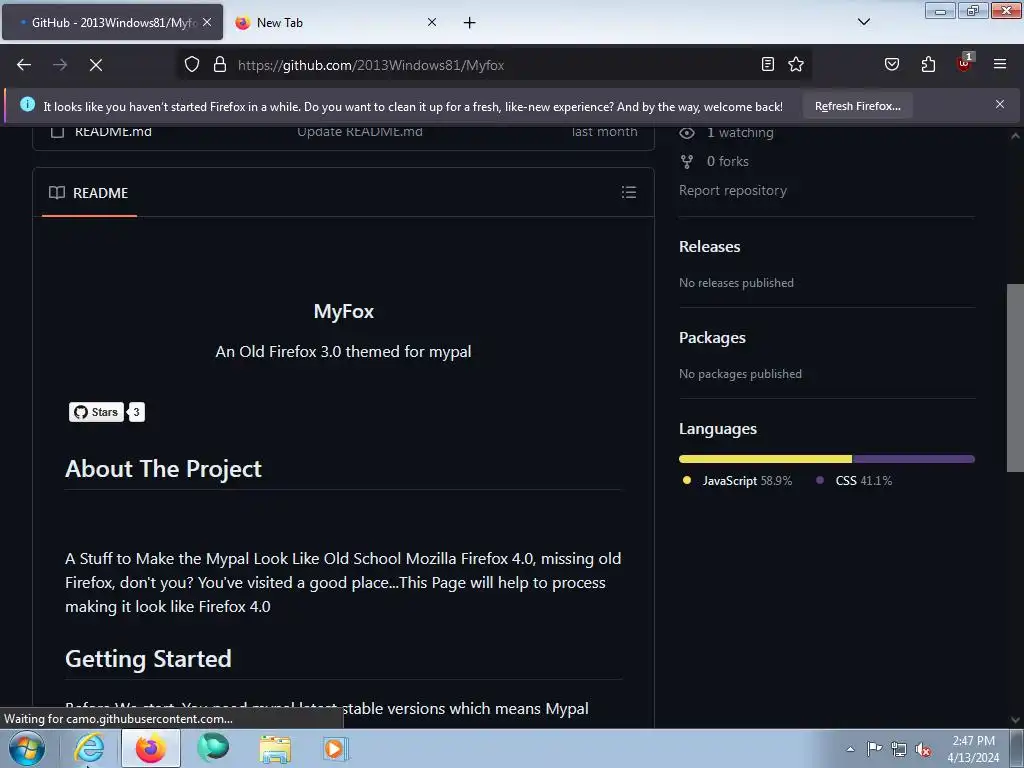
Task: Select the README tab
Action: pyautogui.click(x=89, y=193)
